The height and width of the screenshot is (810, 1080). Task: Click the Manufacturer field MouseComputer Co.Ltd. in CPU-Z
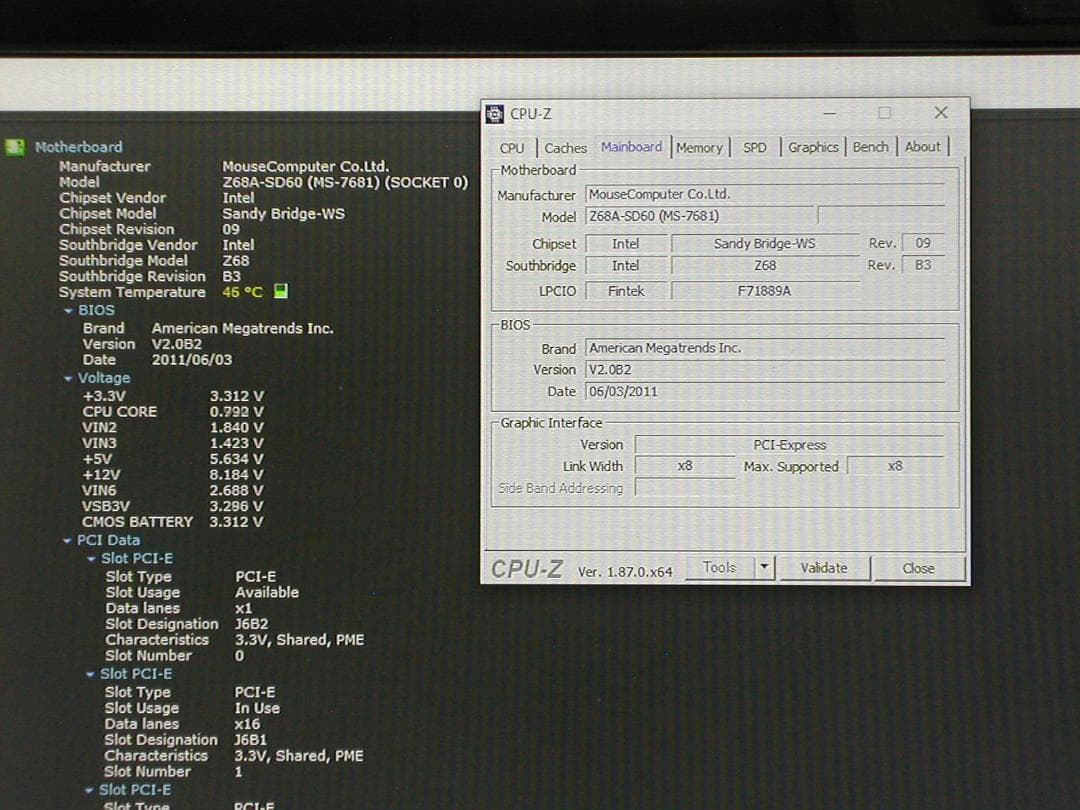pyautogui.click(x=765, y=194)
